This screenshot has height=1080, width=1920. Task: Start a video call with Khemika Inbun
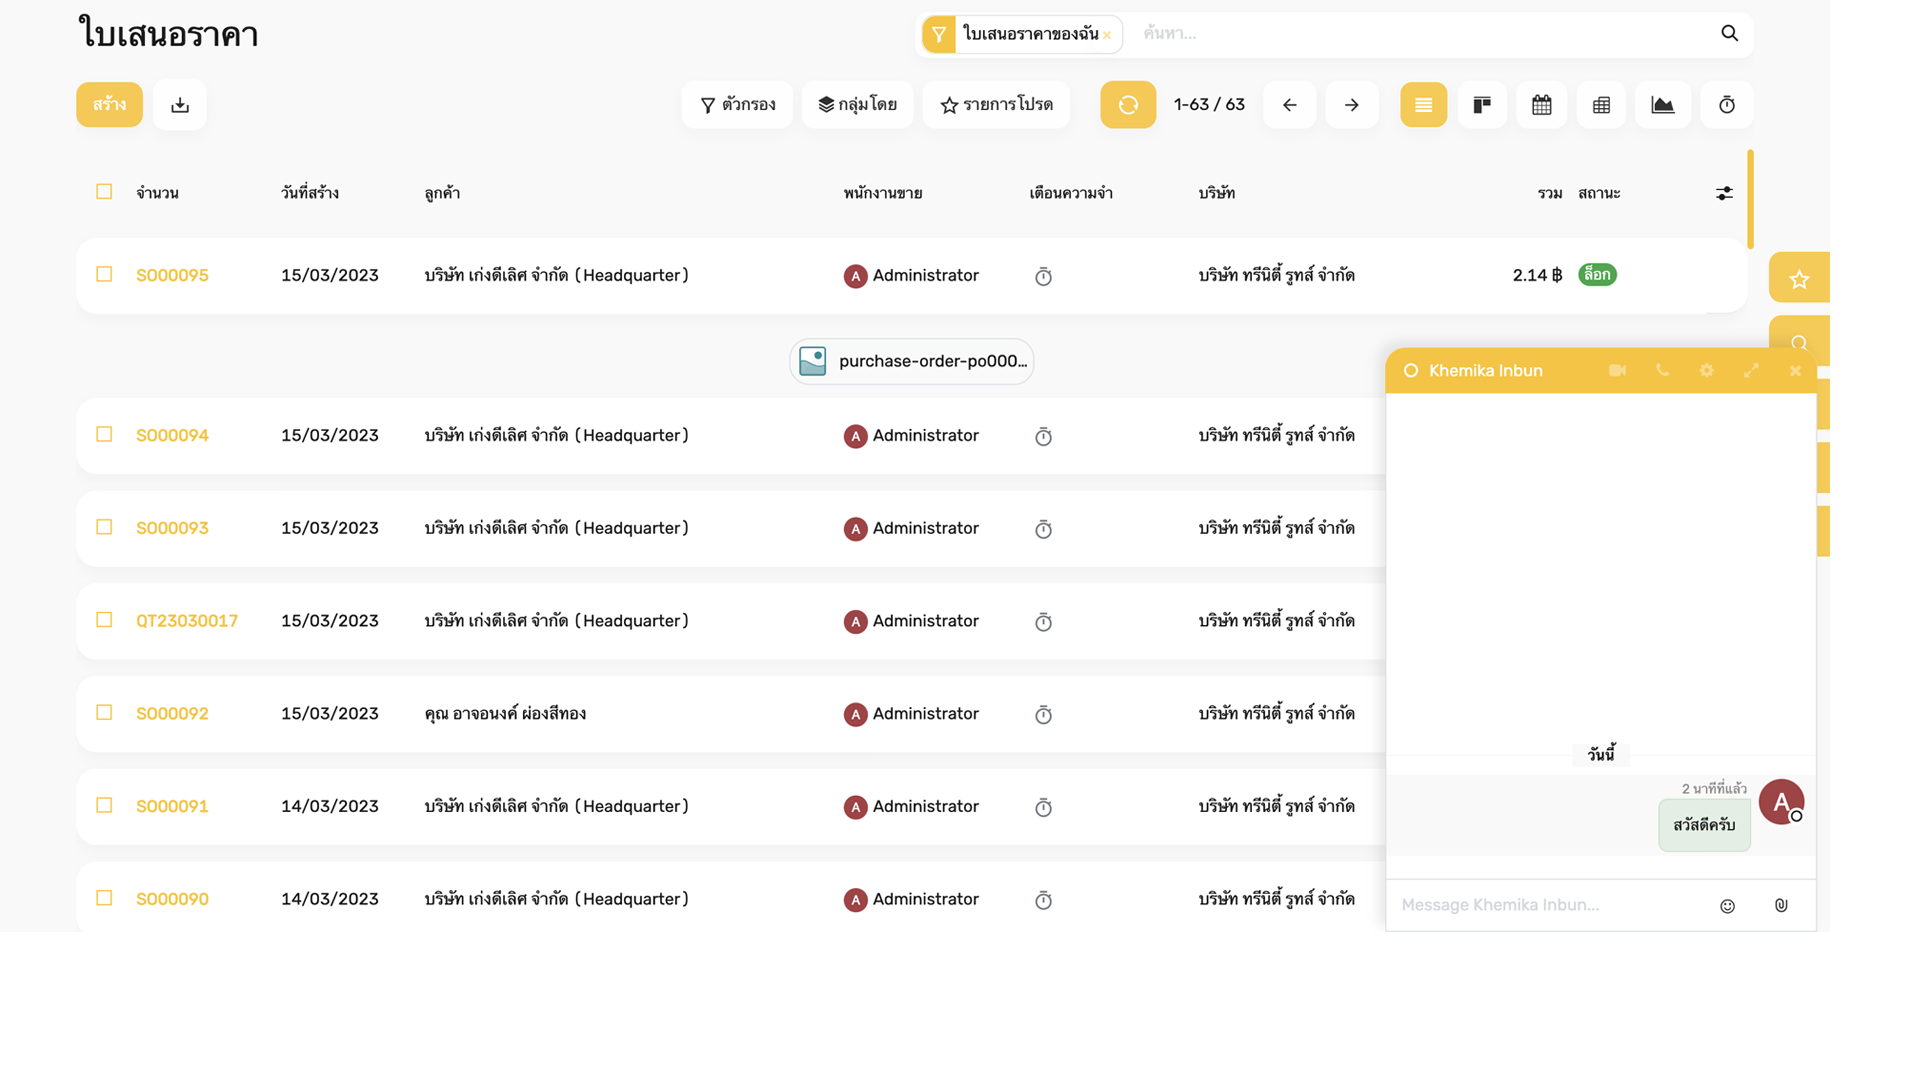[1617, 370]
